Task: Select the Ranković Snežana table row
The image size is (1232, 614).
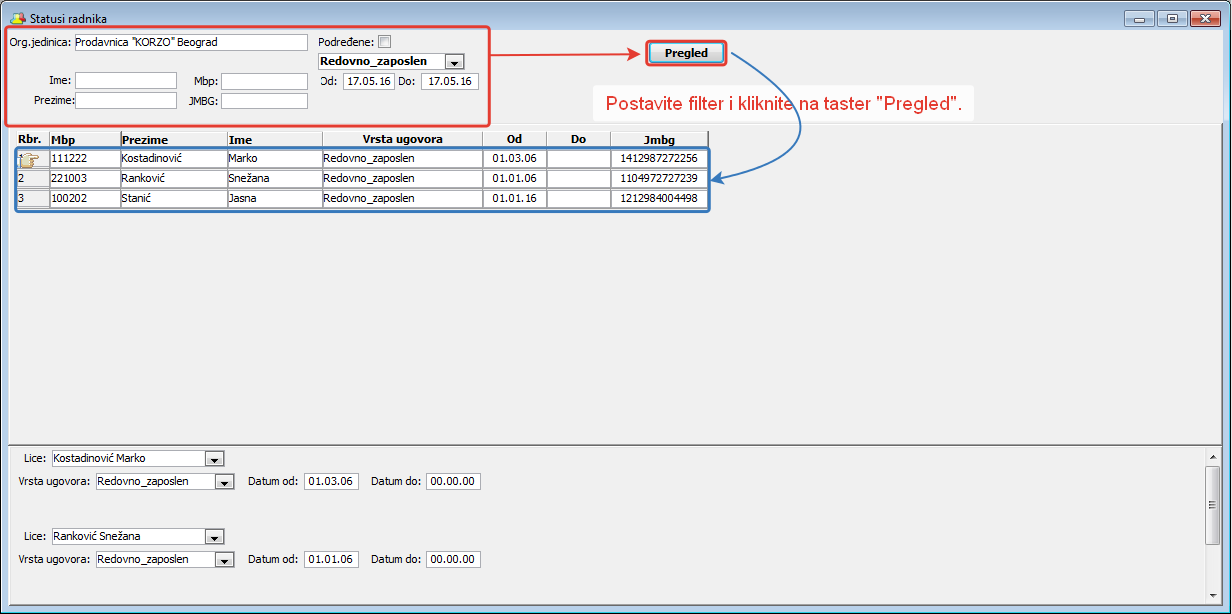Action: [x=362, y=179]
